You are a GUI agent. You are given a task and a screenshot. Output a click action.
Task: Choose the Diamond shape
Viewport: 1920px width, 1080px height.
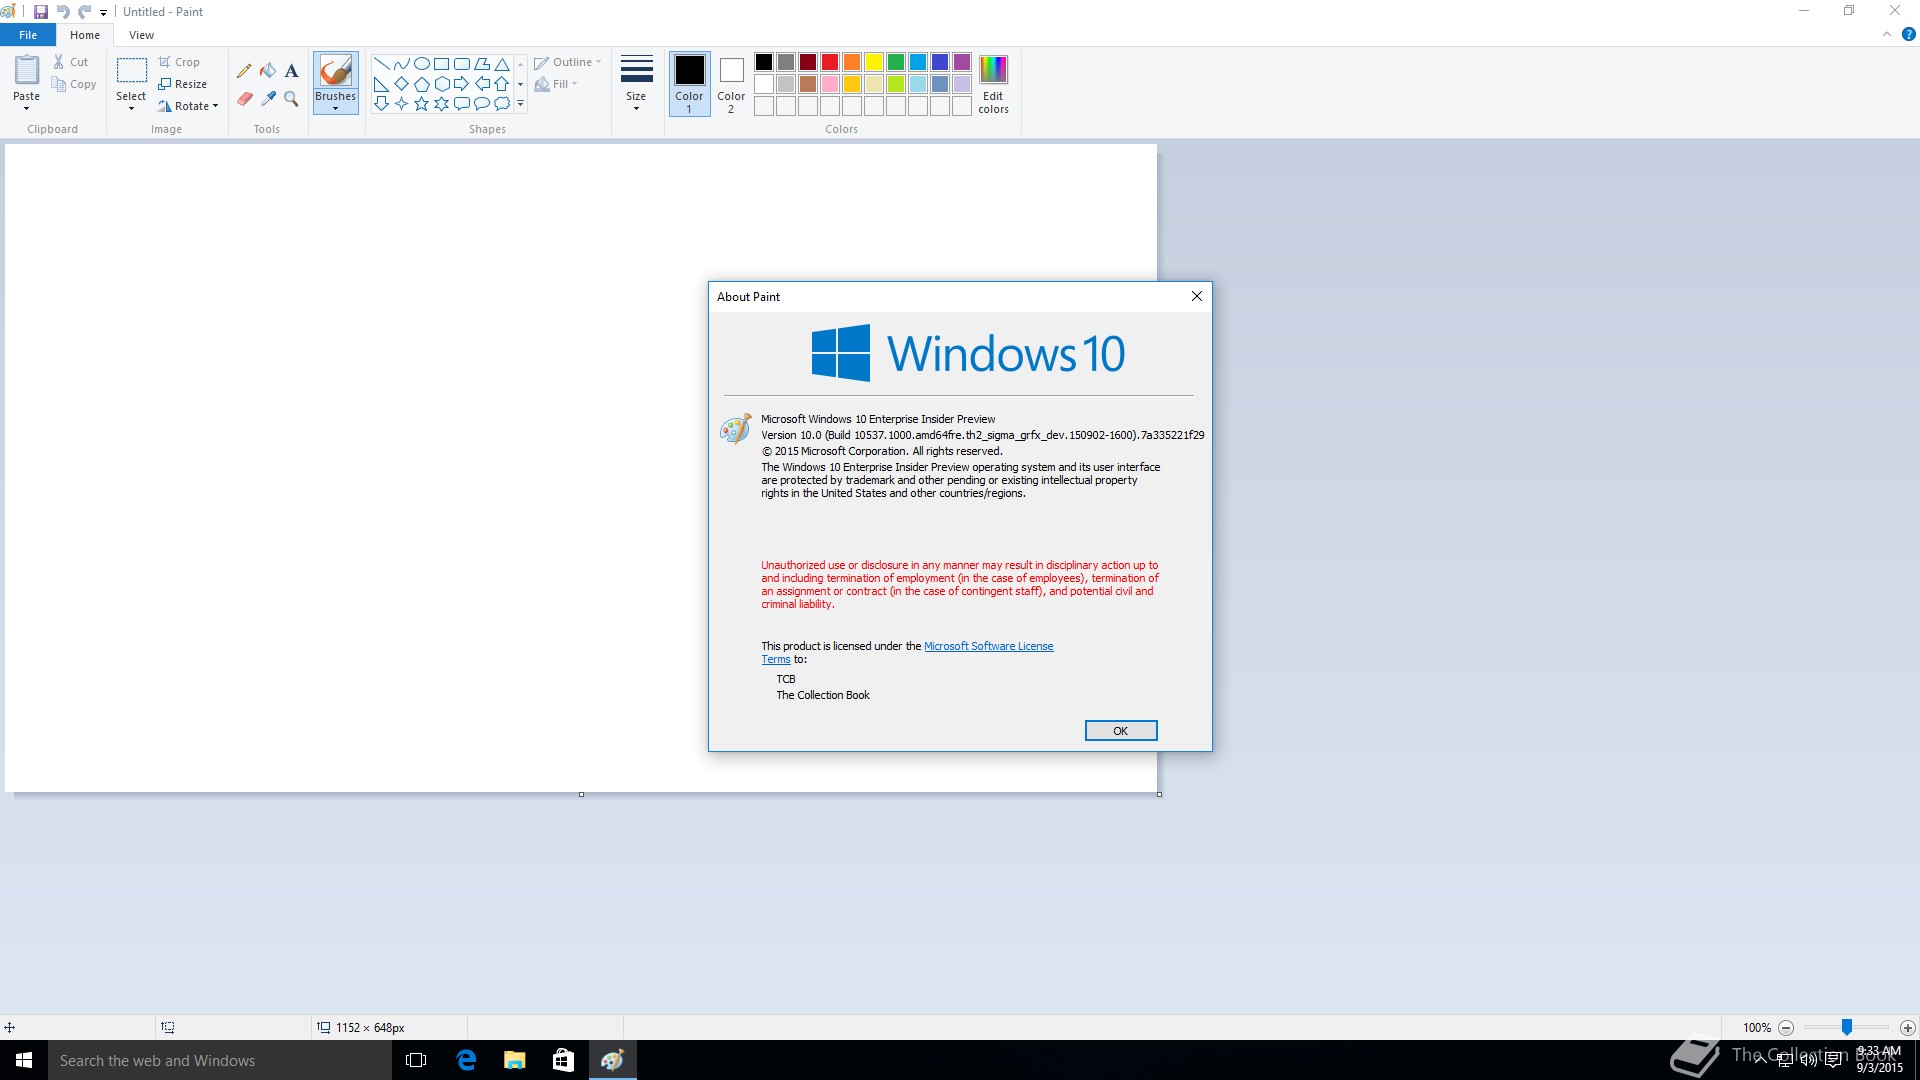(401, 84)
